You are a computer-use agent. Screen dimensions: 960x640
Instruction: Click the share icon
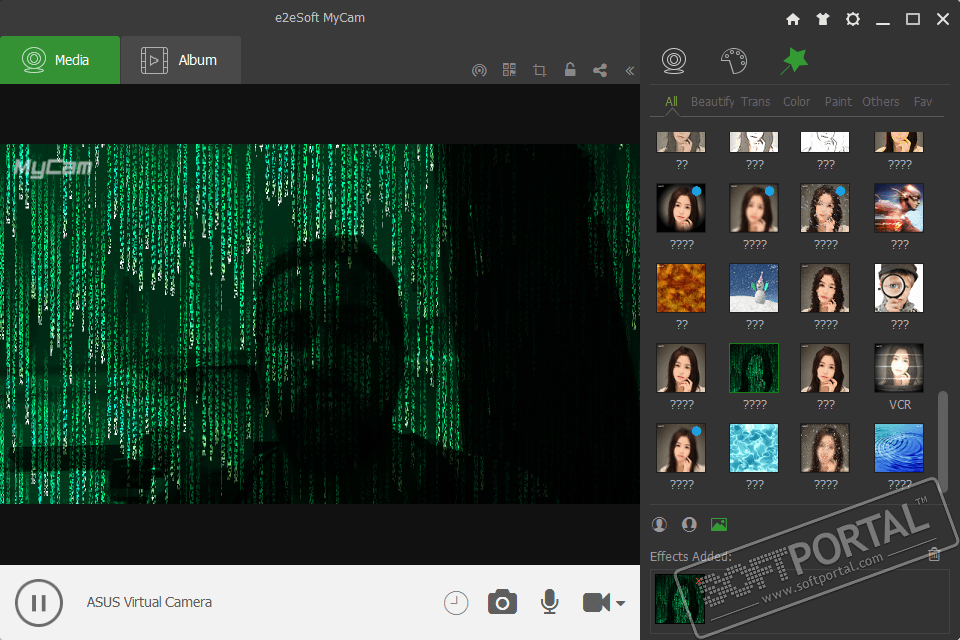tap(600, 70)
